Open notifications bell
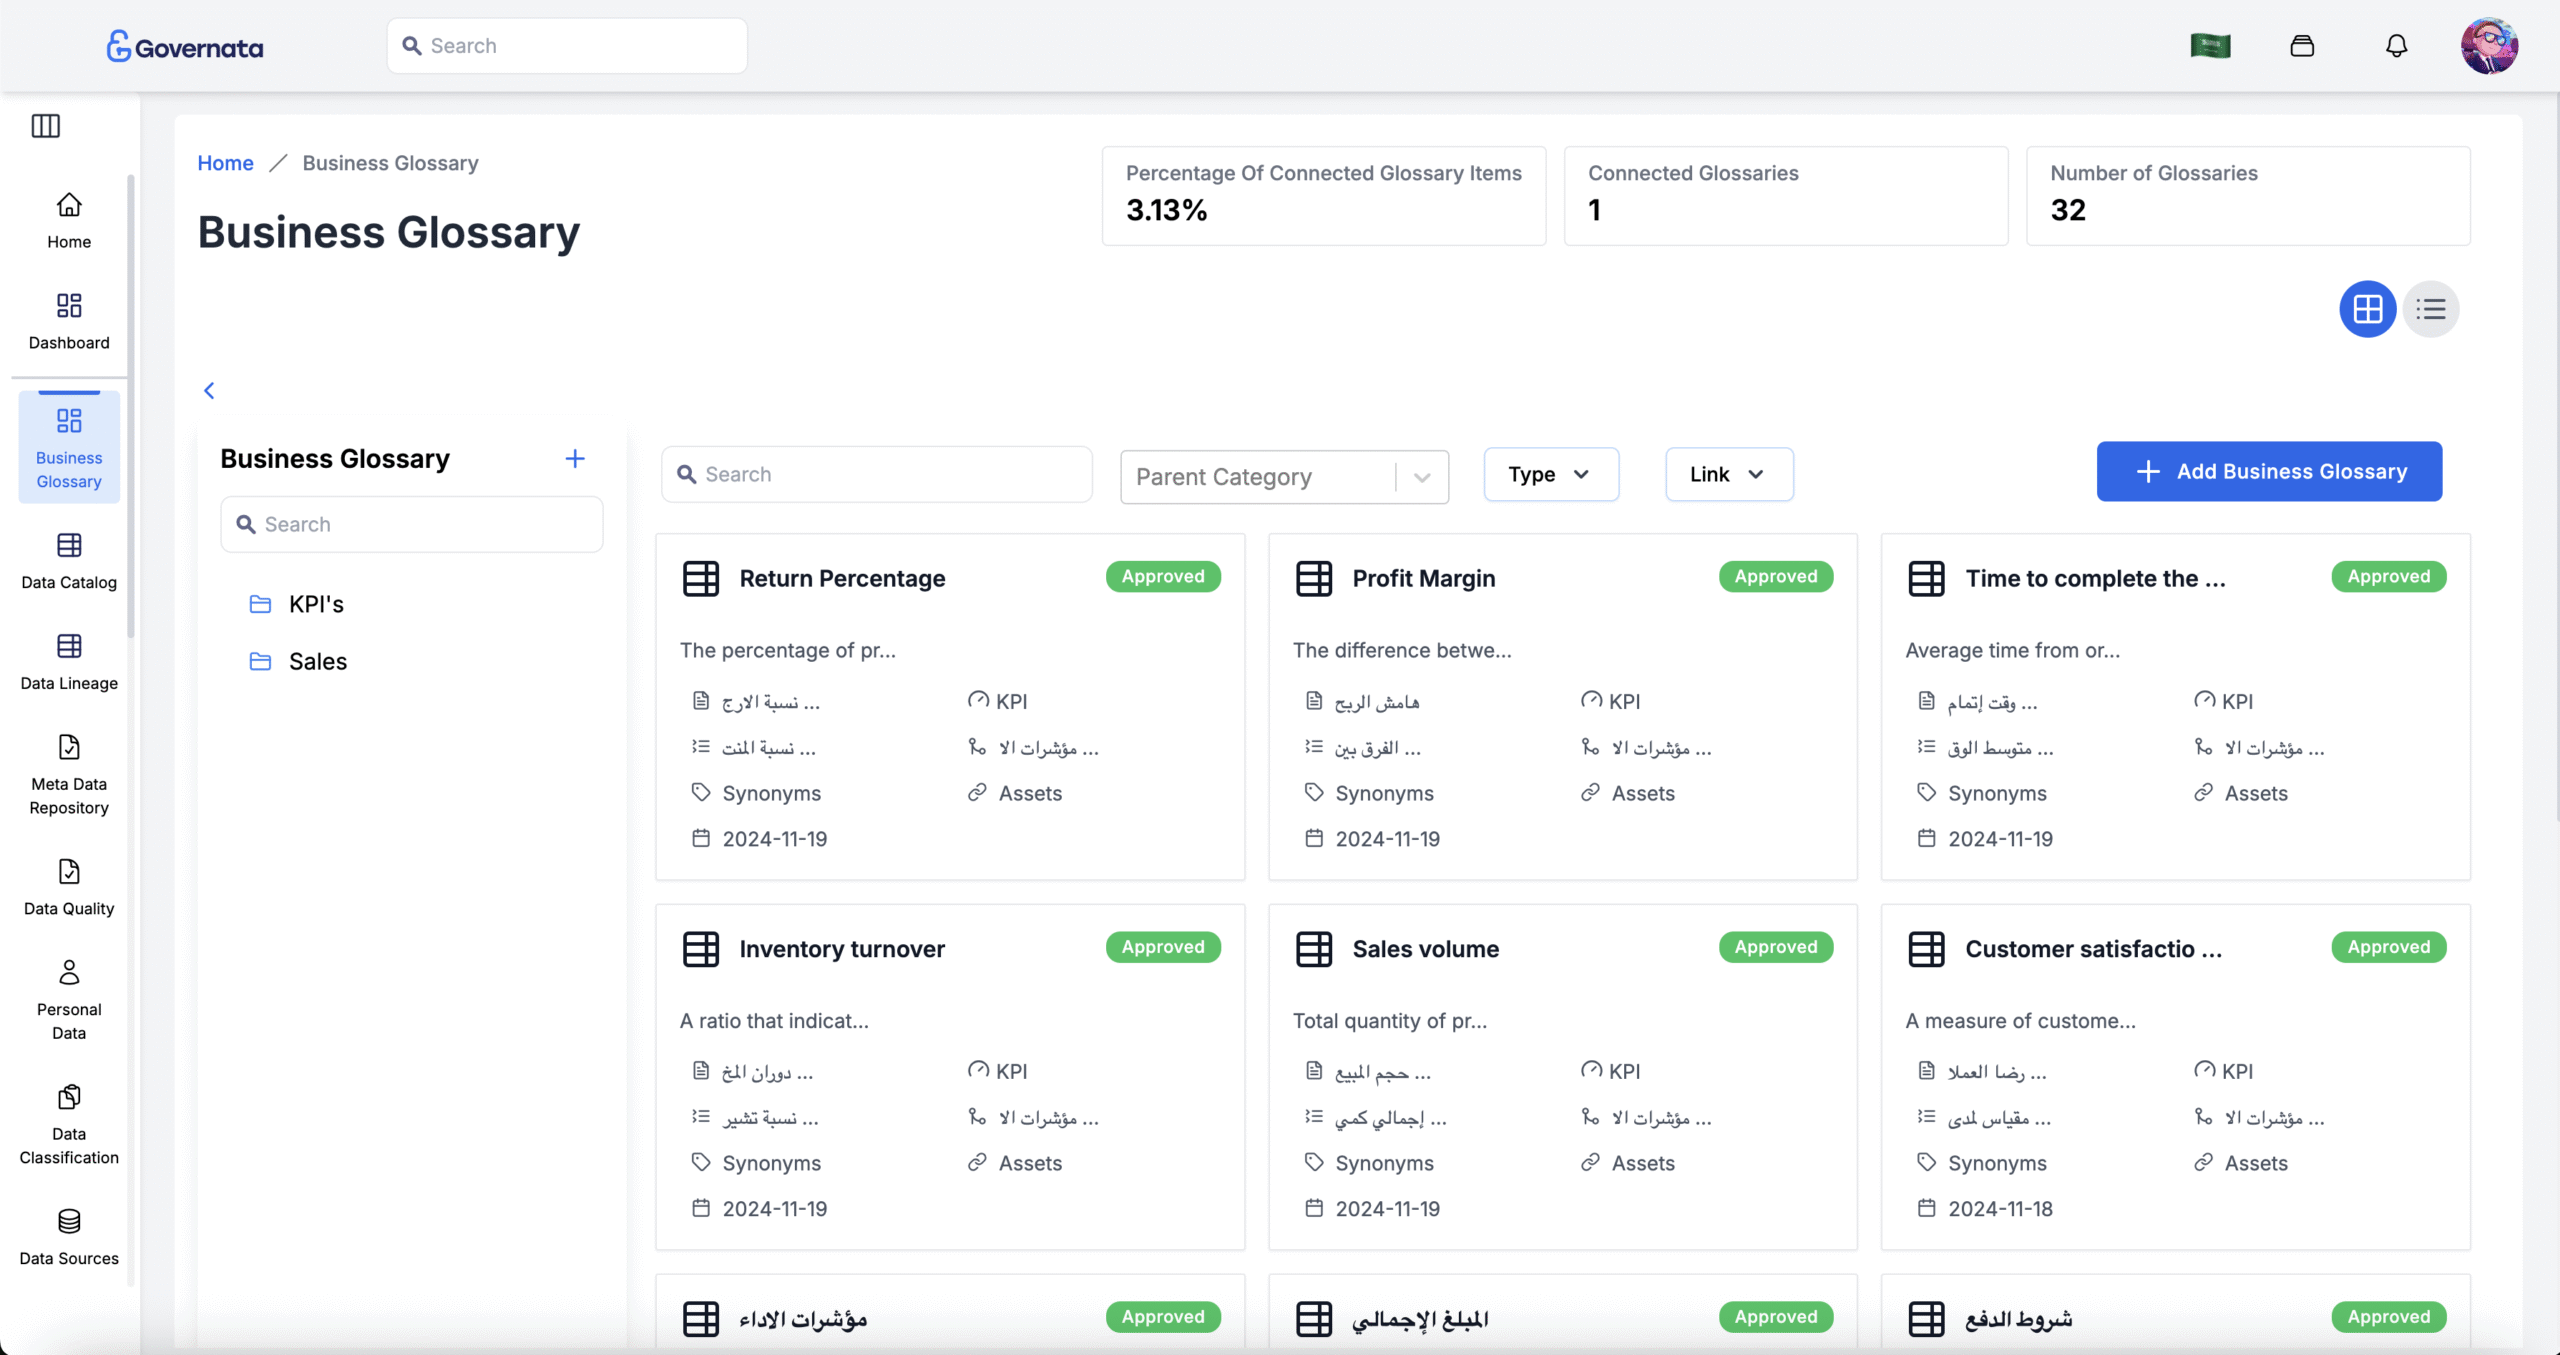The image size is (2560, 1355). pyautogui.click(x=2397, y=46)
